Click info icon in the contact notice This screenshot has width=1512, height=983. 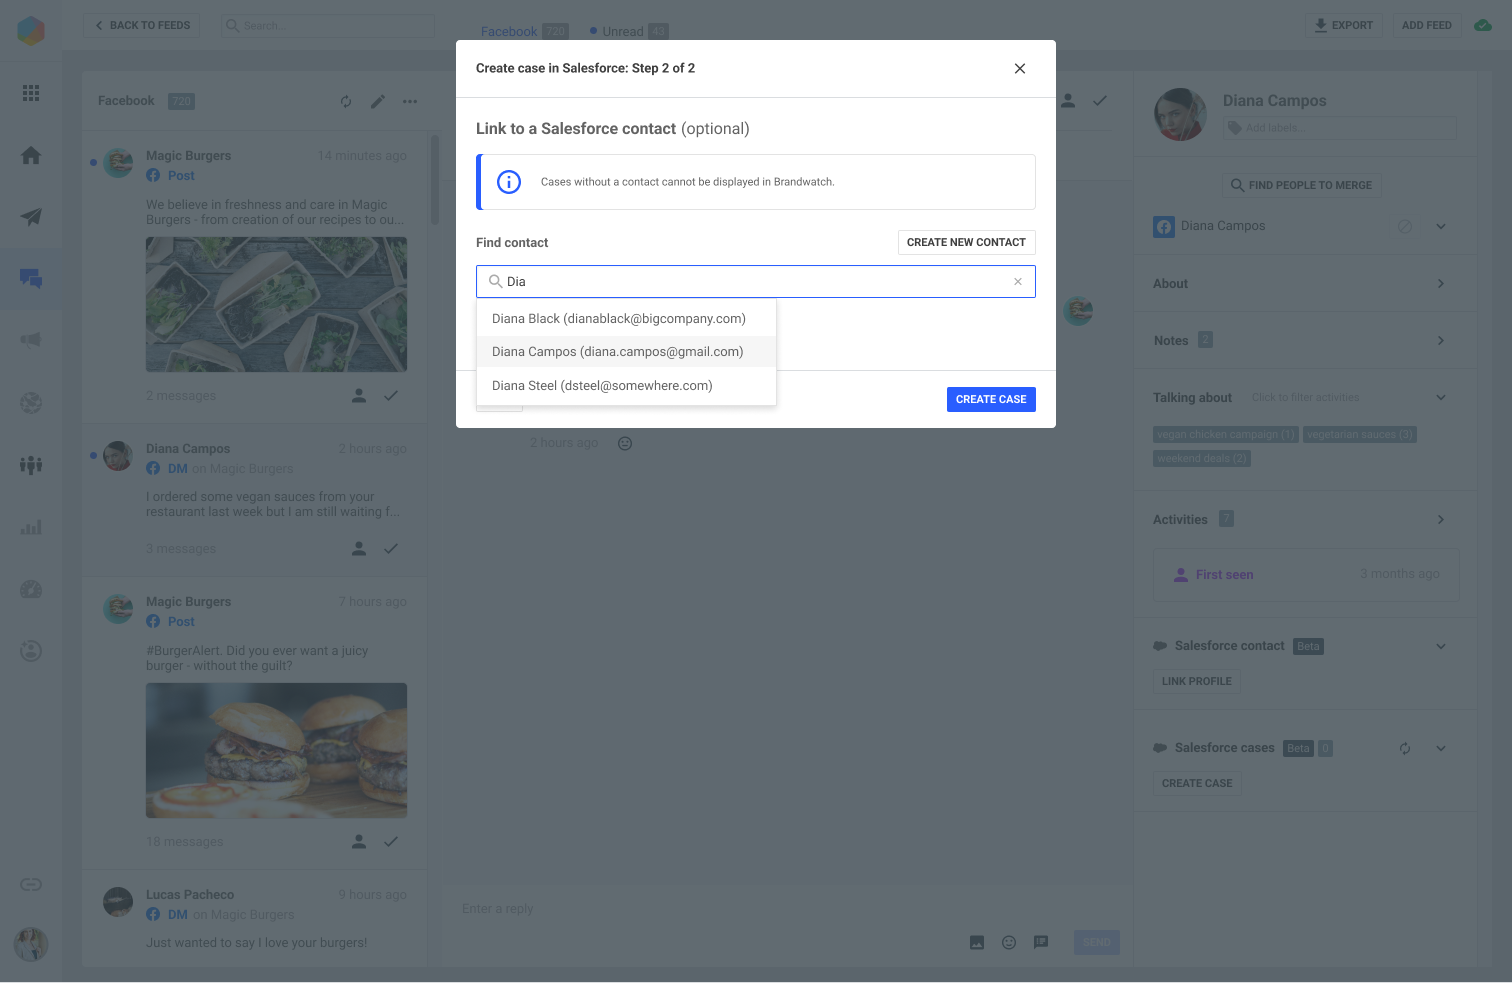(509, 182)
